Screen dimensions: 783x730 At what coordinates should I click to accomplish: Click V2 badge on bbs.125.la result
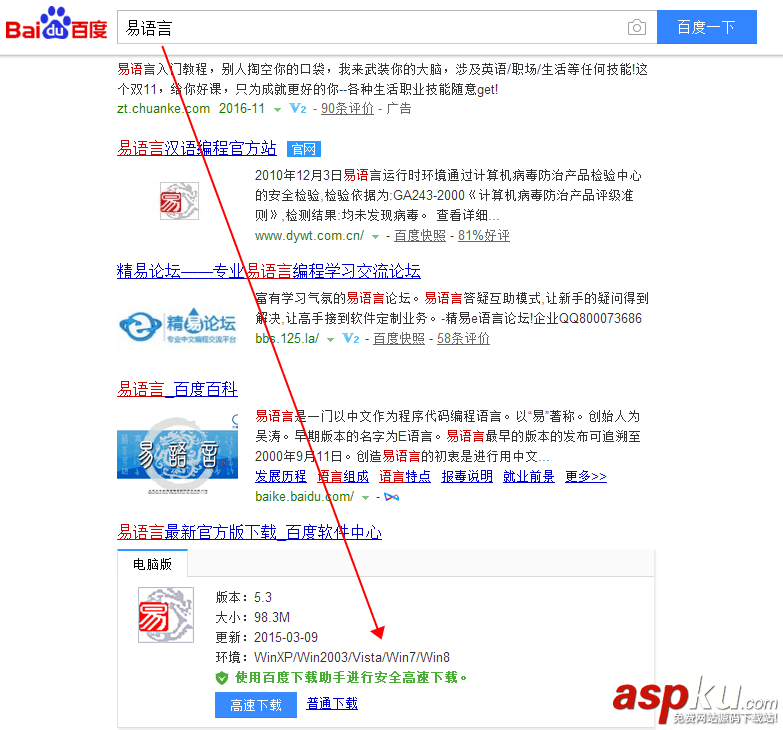(351, 339)
